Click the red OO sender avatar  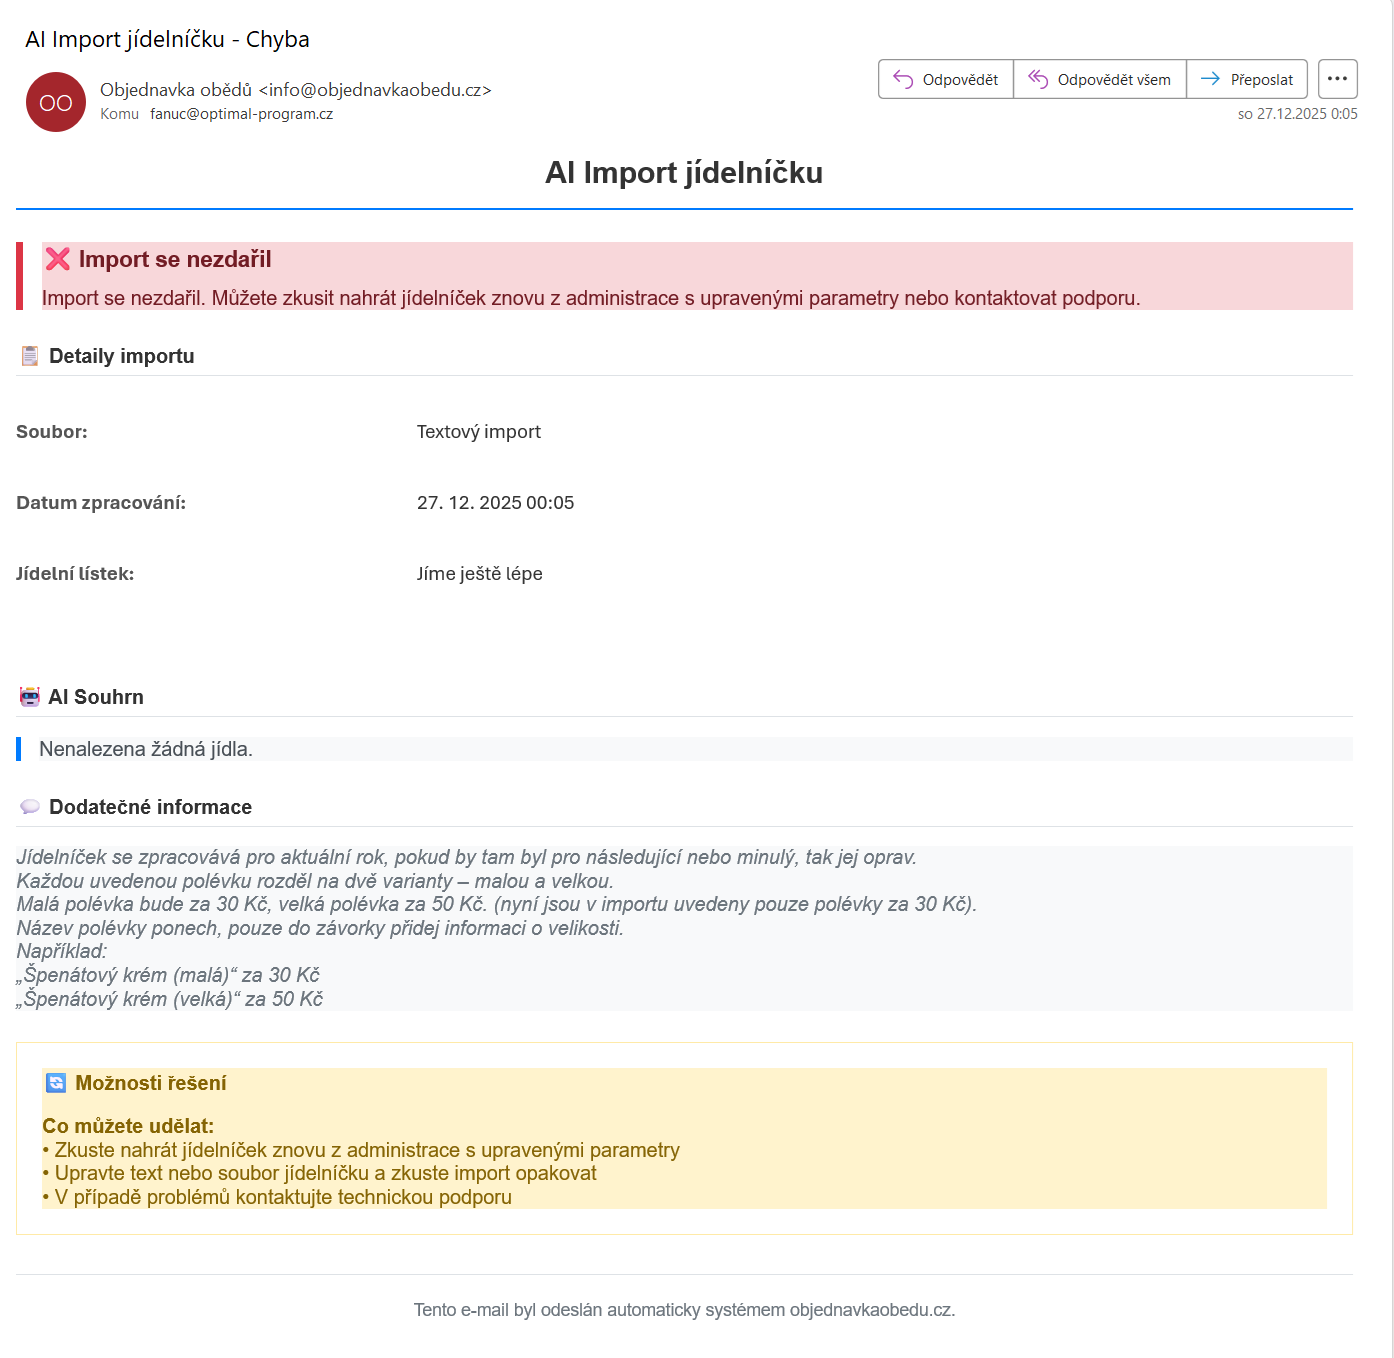click(x=56, y=102)
